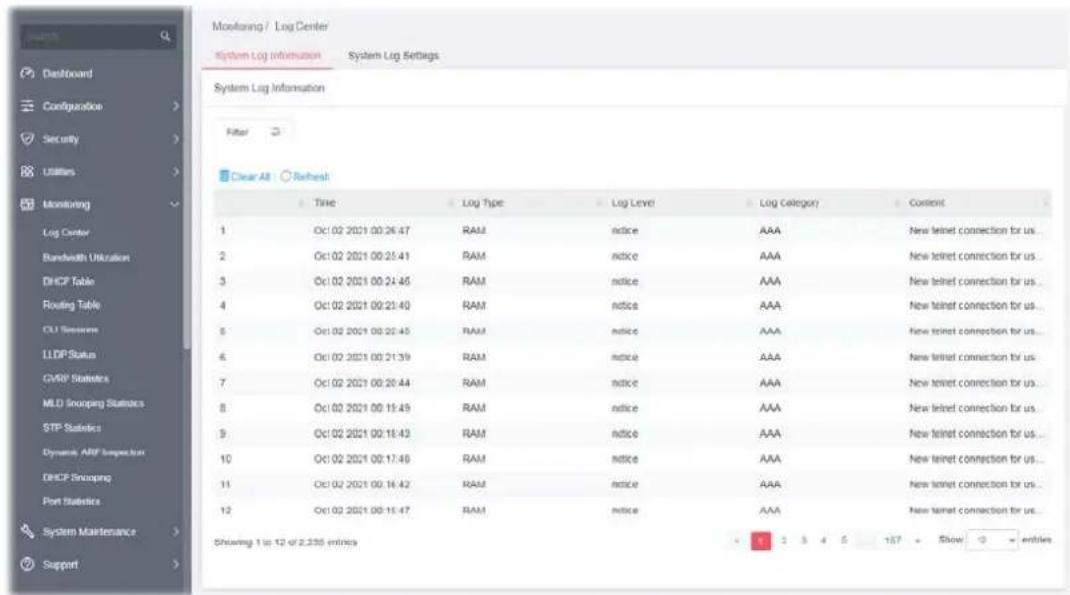Click the time cell of row 1
Image resolution: width=1070 pixels, height=595 pixels.
[362, 231]
